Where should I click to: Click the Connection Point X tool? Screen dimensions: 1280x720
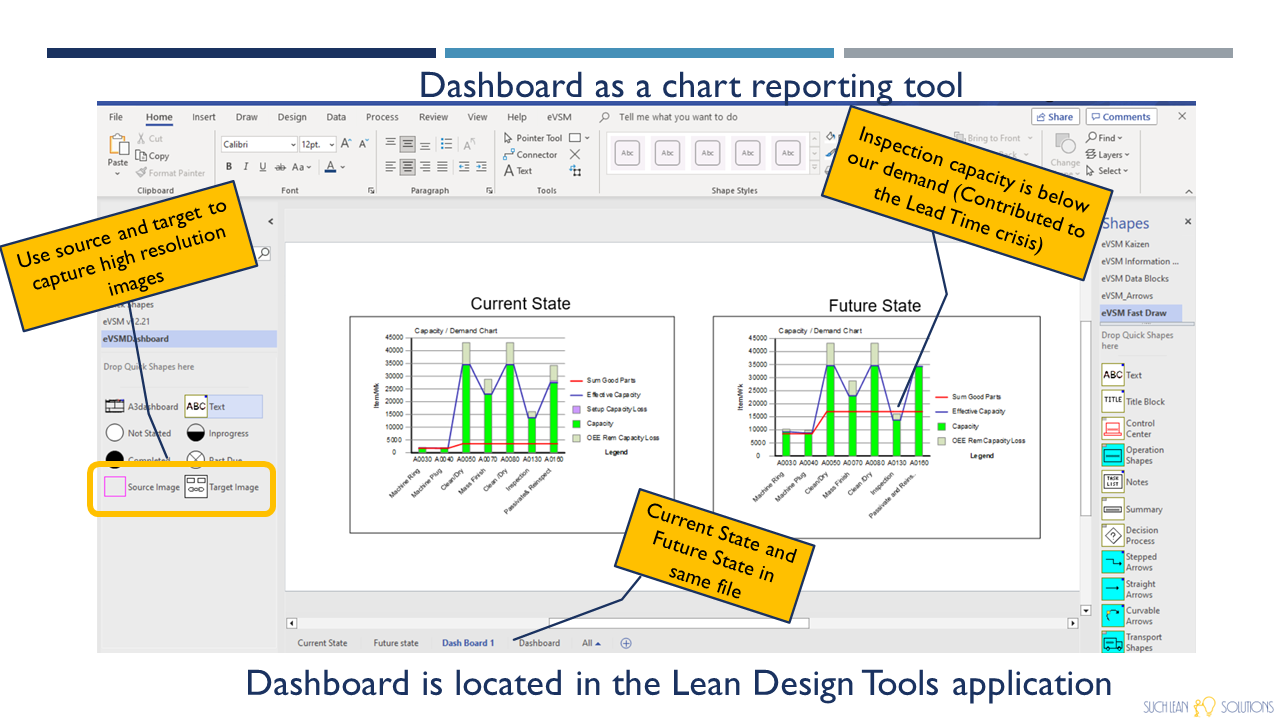(575, 155)
